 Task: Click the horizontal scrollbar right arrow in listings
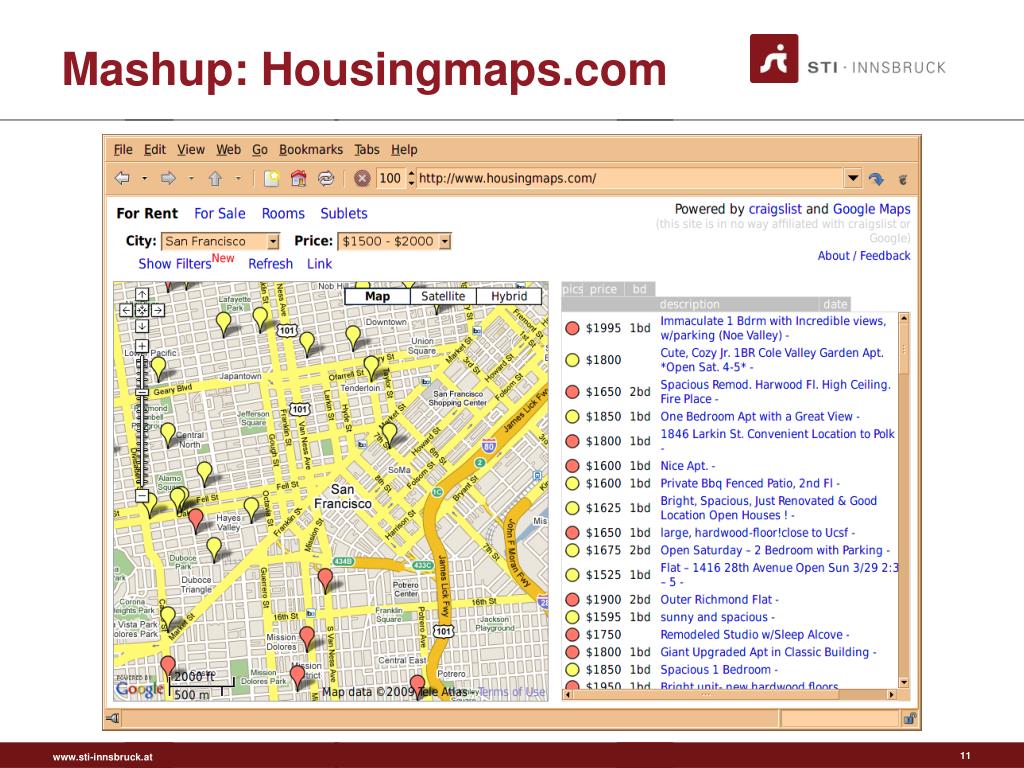[892, 694]
